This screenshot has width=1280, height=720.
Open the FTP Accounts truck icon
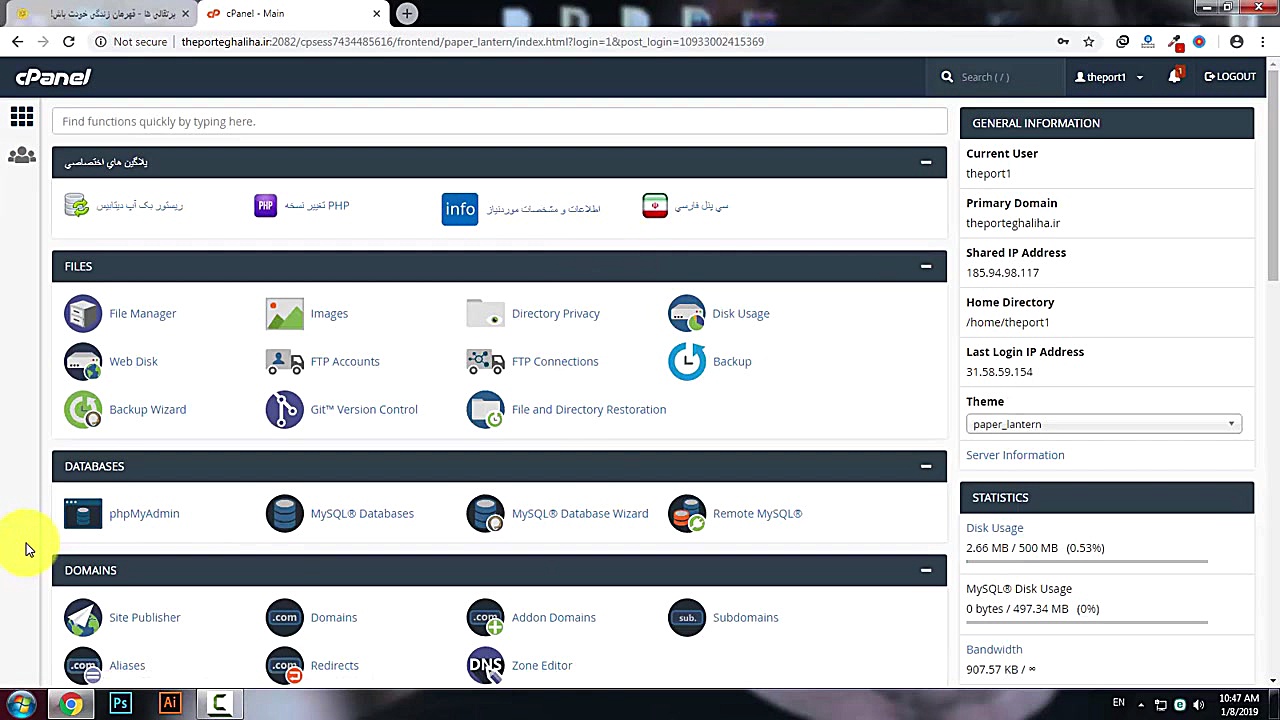click(284, 362)
